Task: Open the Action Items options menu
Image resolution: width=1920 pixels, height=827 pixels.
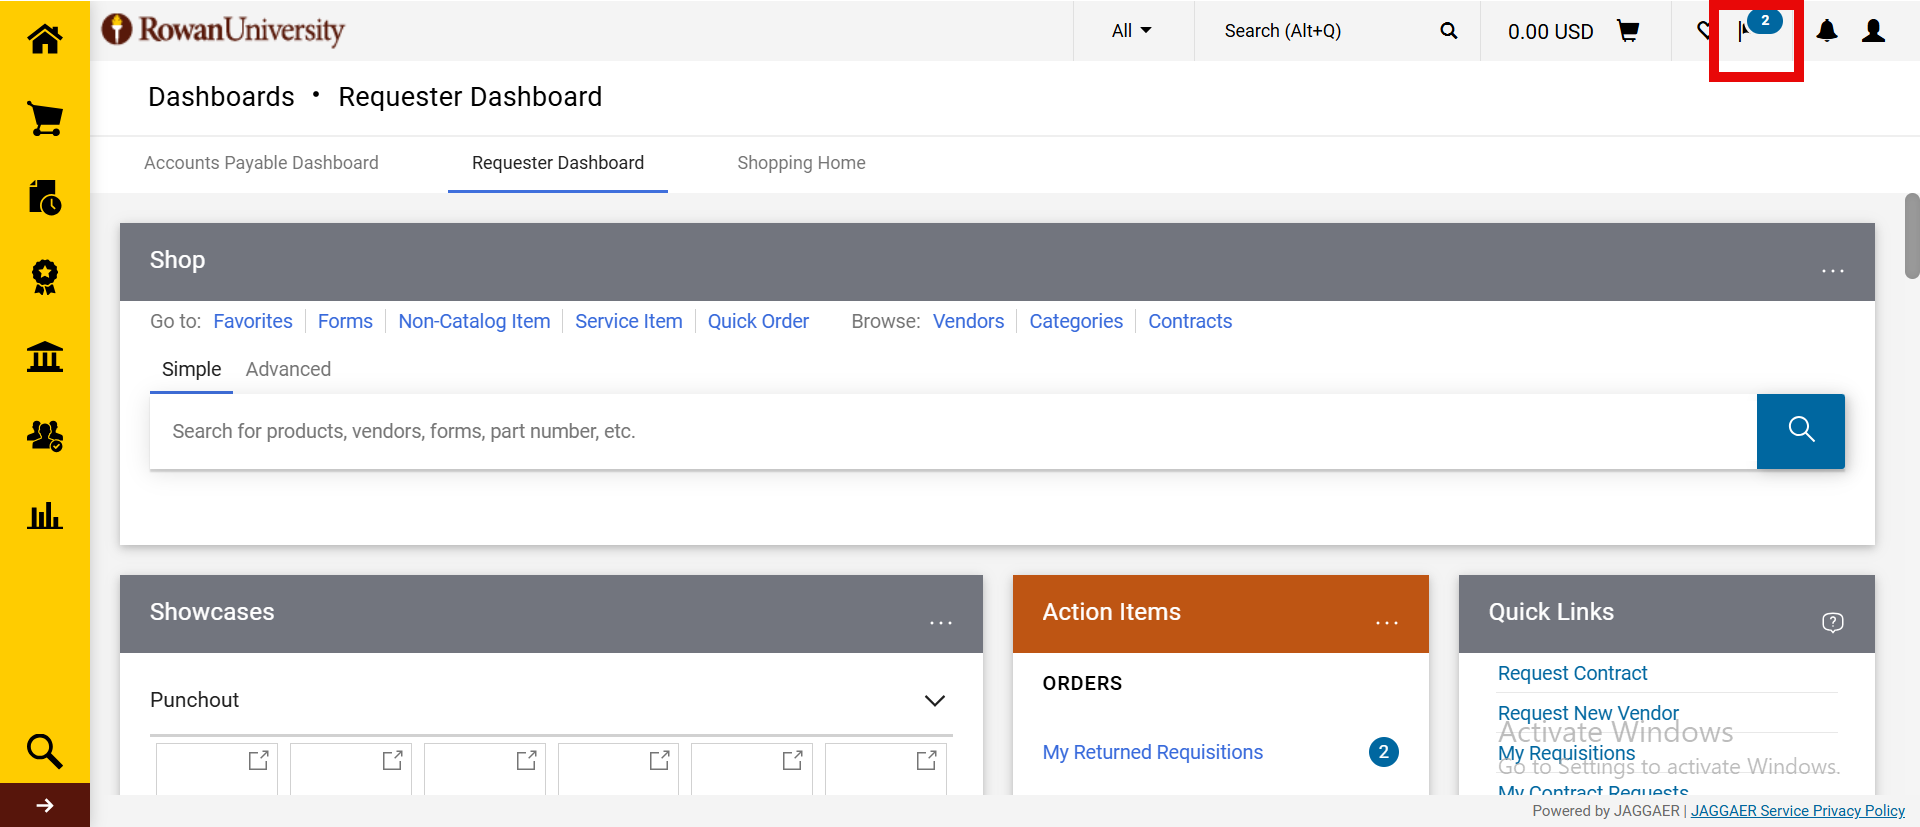Action: (x=1386, y=622)
